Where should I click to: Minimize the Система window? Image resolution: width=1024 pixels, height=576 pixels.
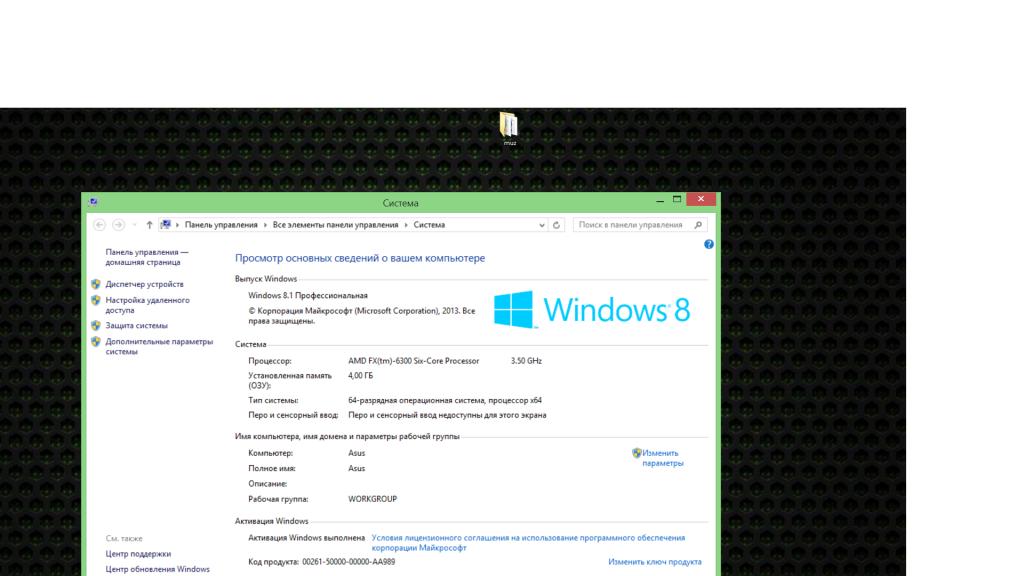point(660,200)
